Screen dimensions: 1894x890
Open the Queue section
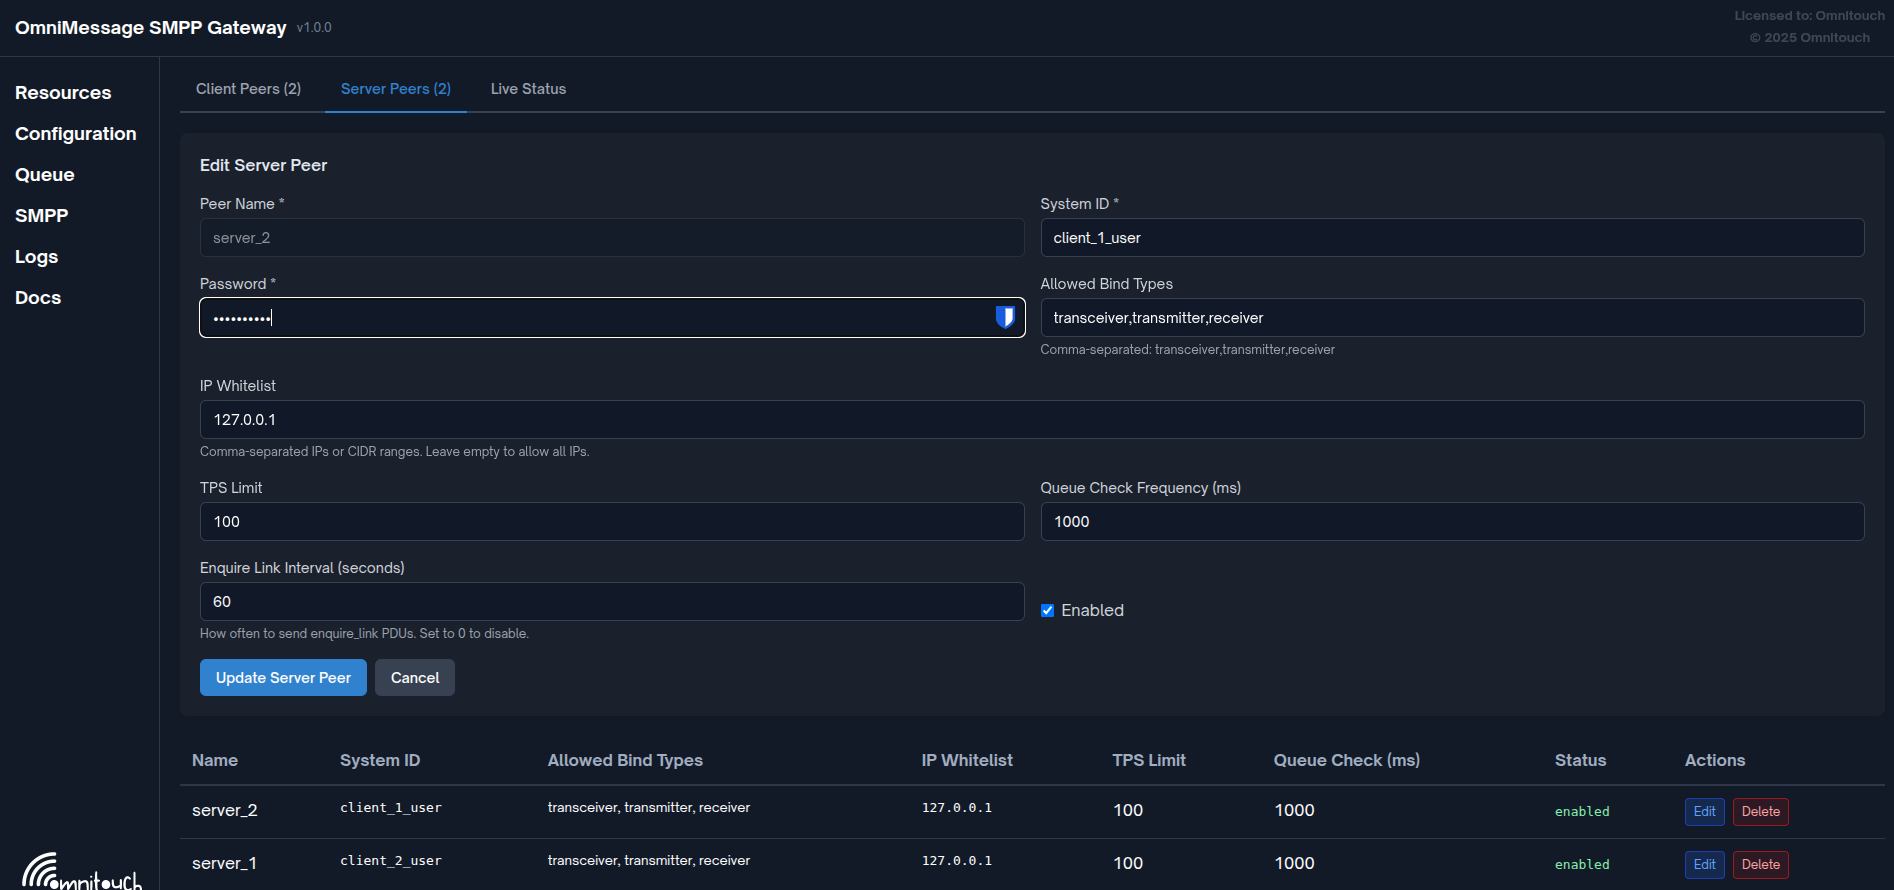(45, 175)
